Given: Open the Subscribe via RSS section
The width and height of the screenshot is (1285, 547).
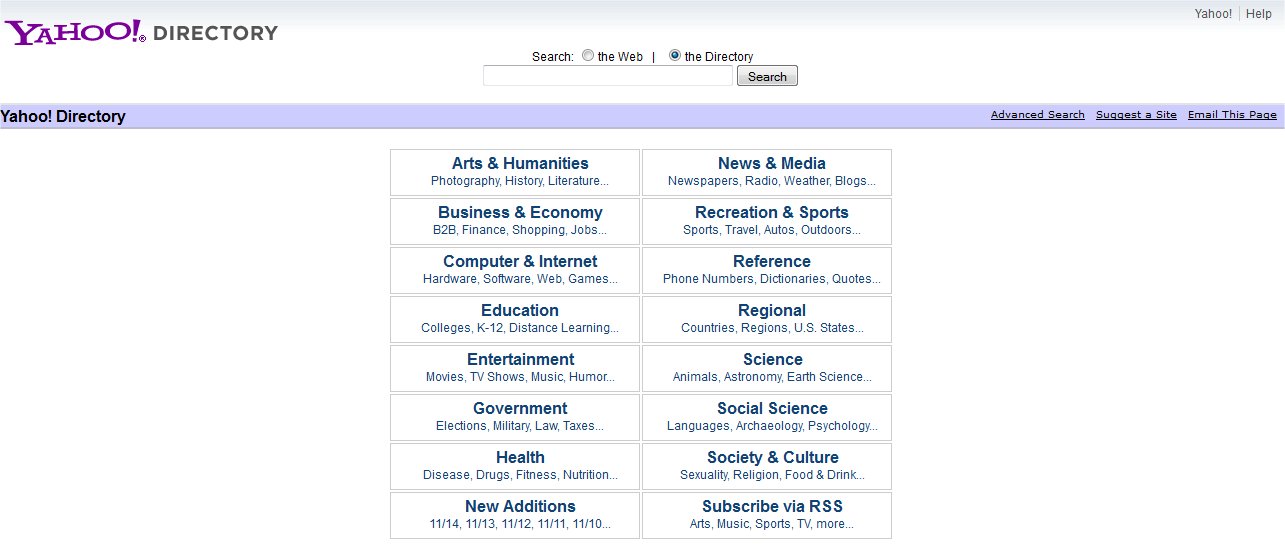Looking at the screenshot, I should tap(771, 507).
